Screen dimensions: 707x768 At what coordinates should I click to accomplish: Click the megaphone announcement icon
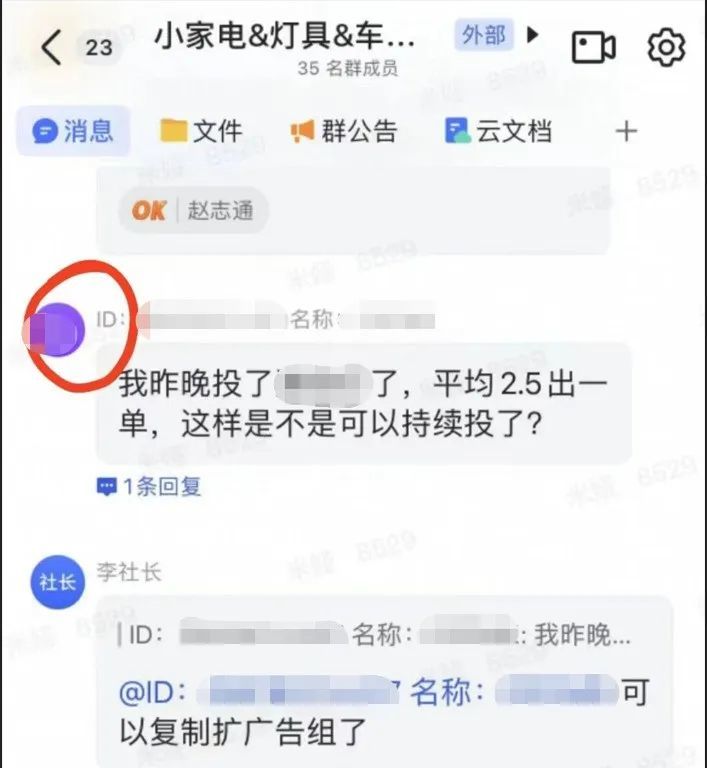pos(302,131)
